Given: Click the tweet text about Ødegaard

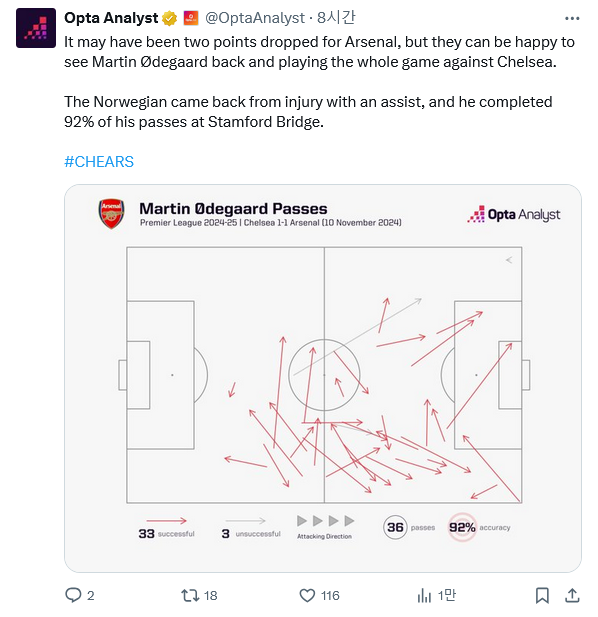Looking at the screenshot, I should 319,82.
